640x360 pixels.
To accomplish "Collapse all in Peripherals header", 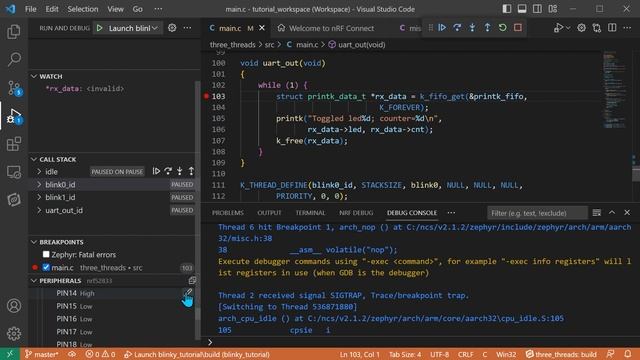I will point(192,280).
